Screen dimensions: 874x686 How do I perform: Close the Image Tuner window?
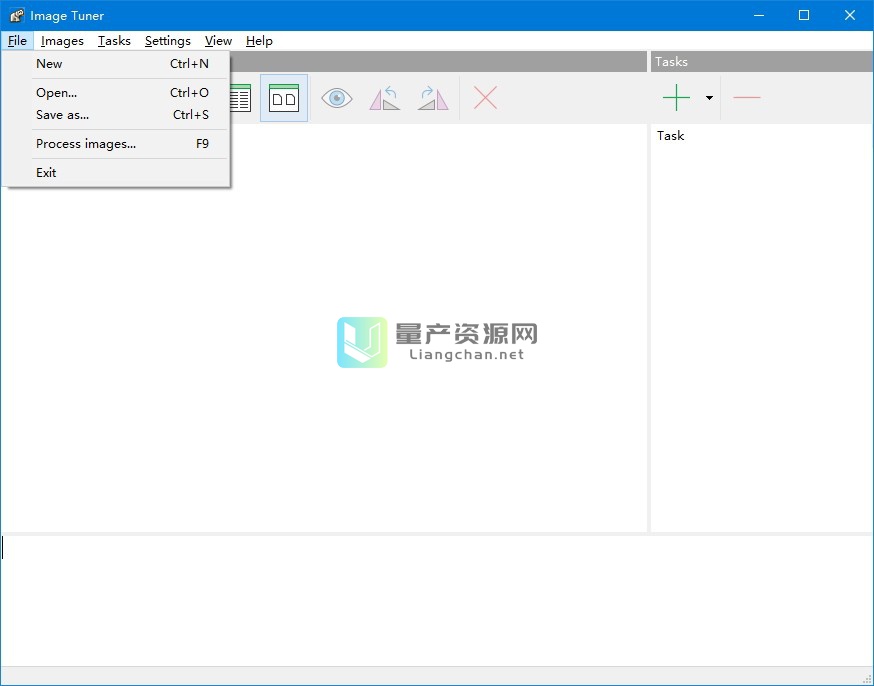pyautogui.click(x=849, y=16)
